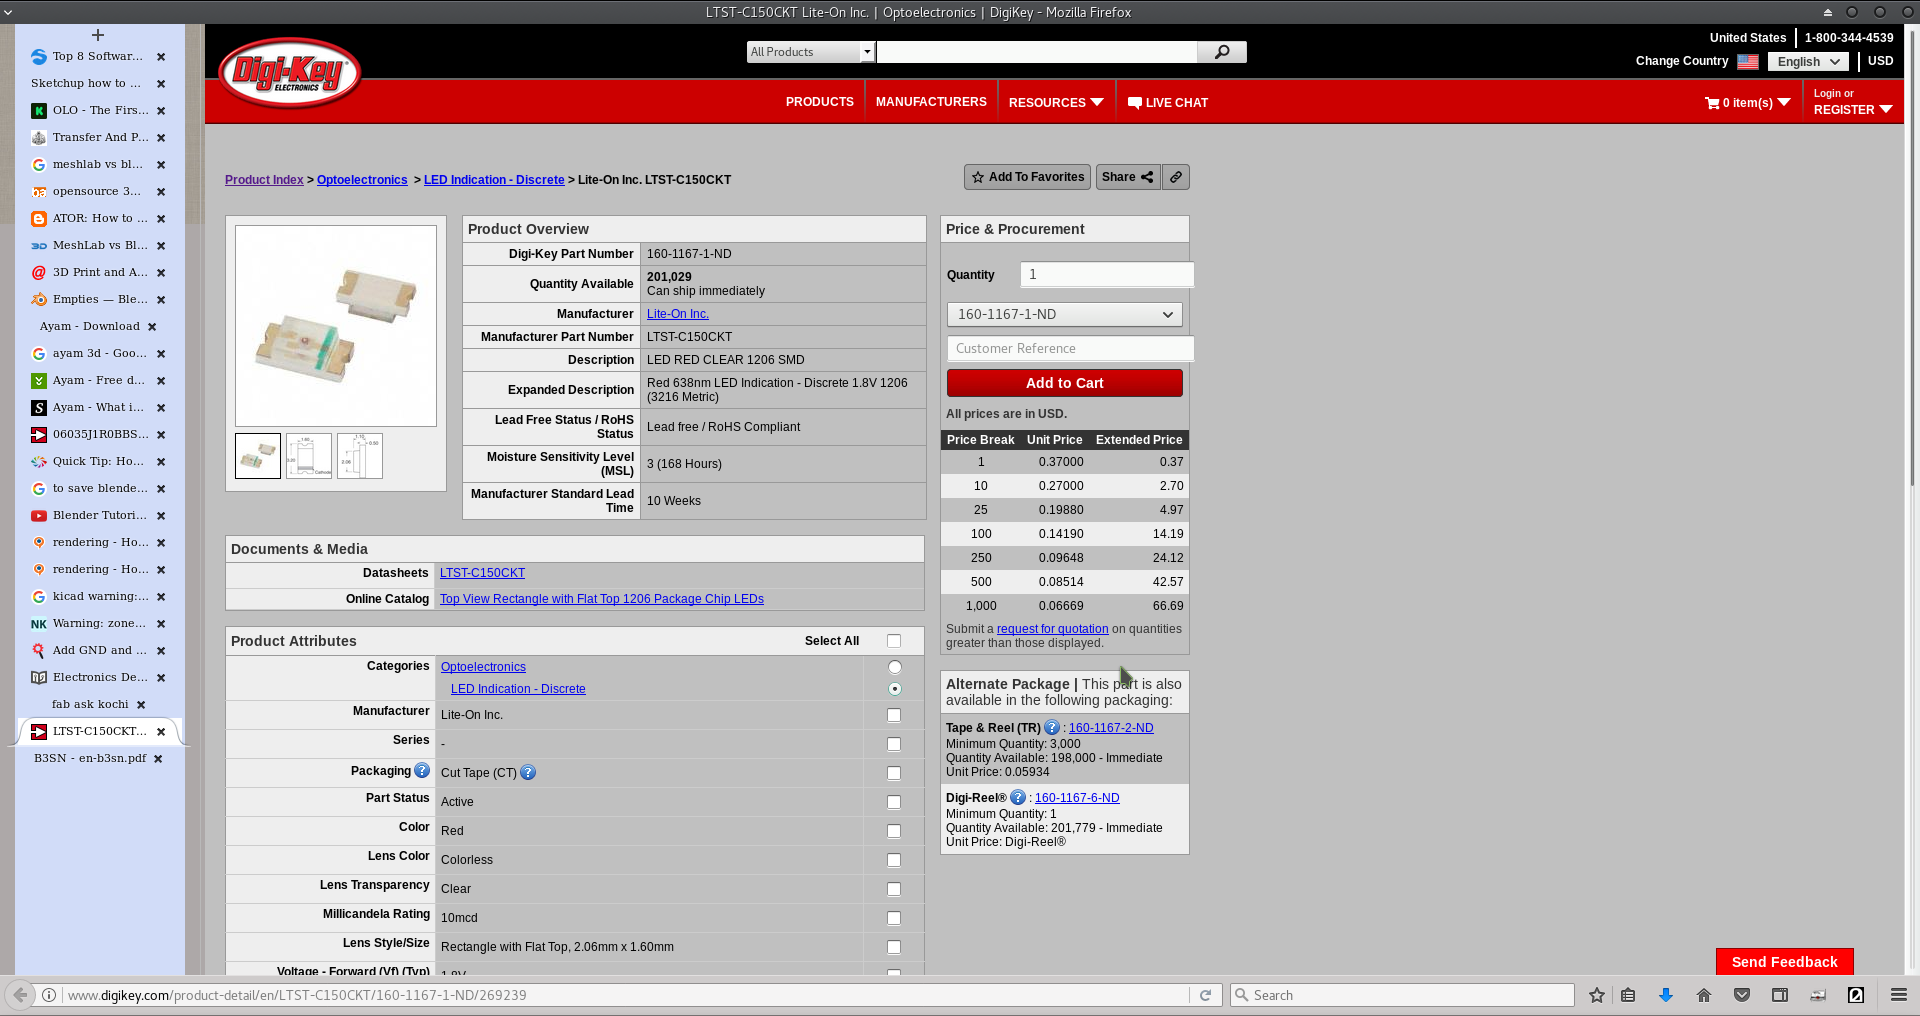Click the Packaging help question icon
Screen dimensions: 1920x1016
pyautogui.click(x=422, y=771)
